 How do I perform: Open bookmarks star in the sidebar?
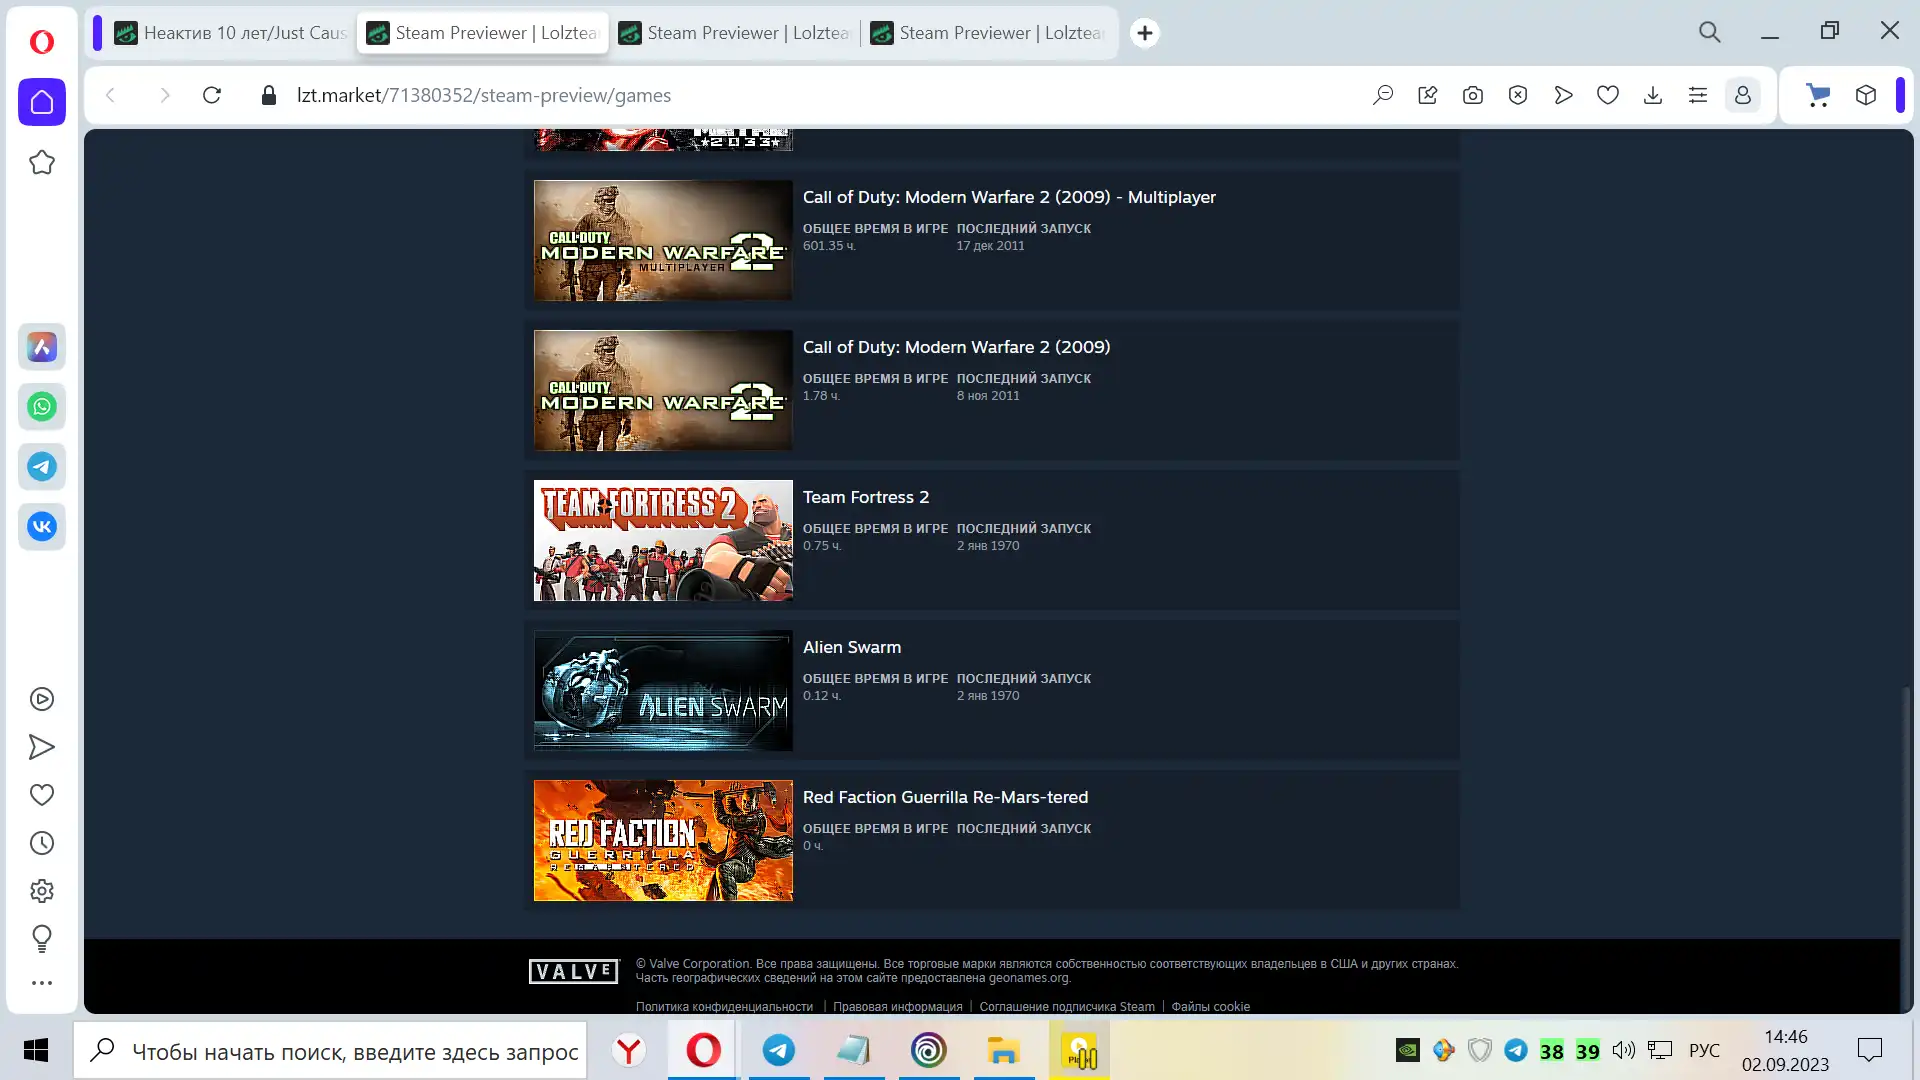coord(42,162)
